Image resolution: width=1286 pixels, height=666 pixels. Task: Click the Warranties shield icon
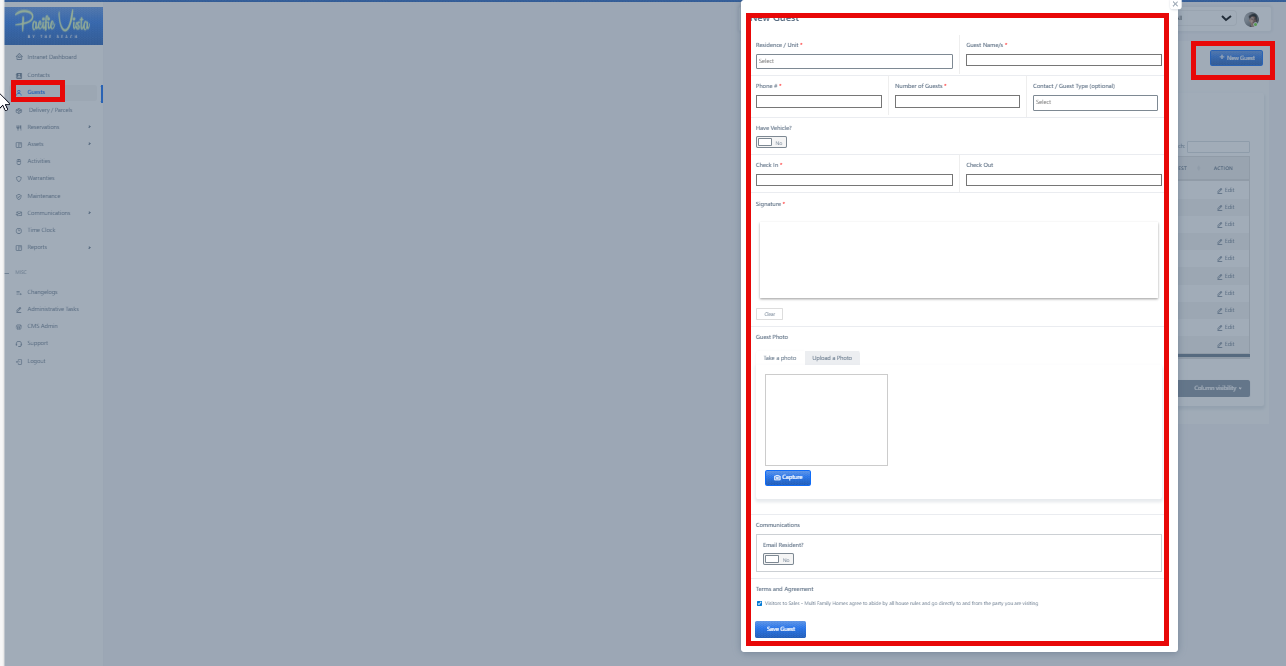(x=20, y=178)
